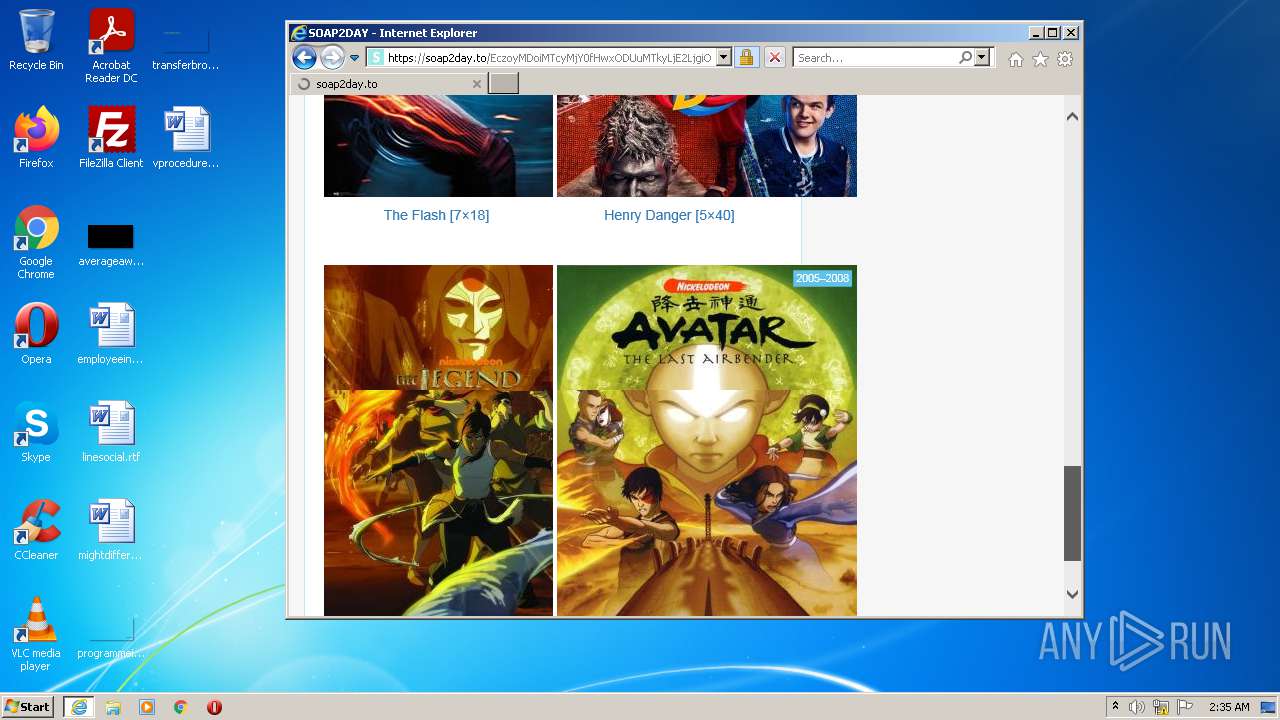The height and width of the screenshot is (720, 1280).
Task: Click The Flash poster thumbnail
Action: 438,146
